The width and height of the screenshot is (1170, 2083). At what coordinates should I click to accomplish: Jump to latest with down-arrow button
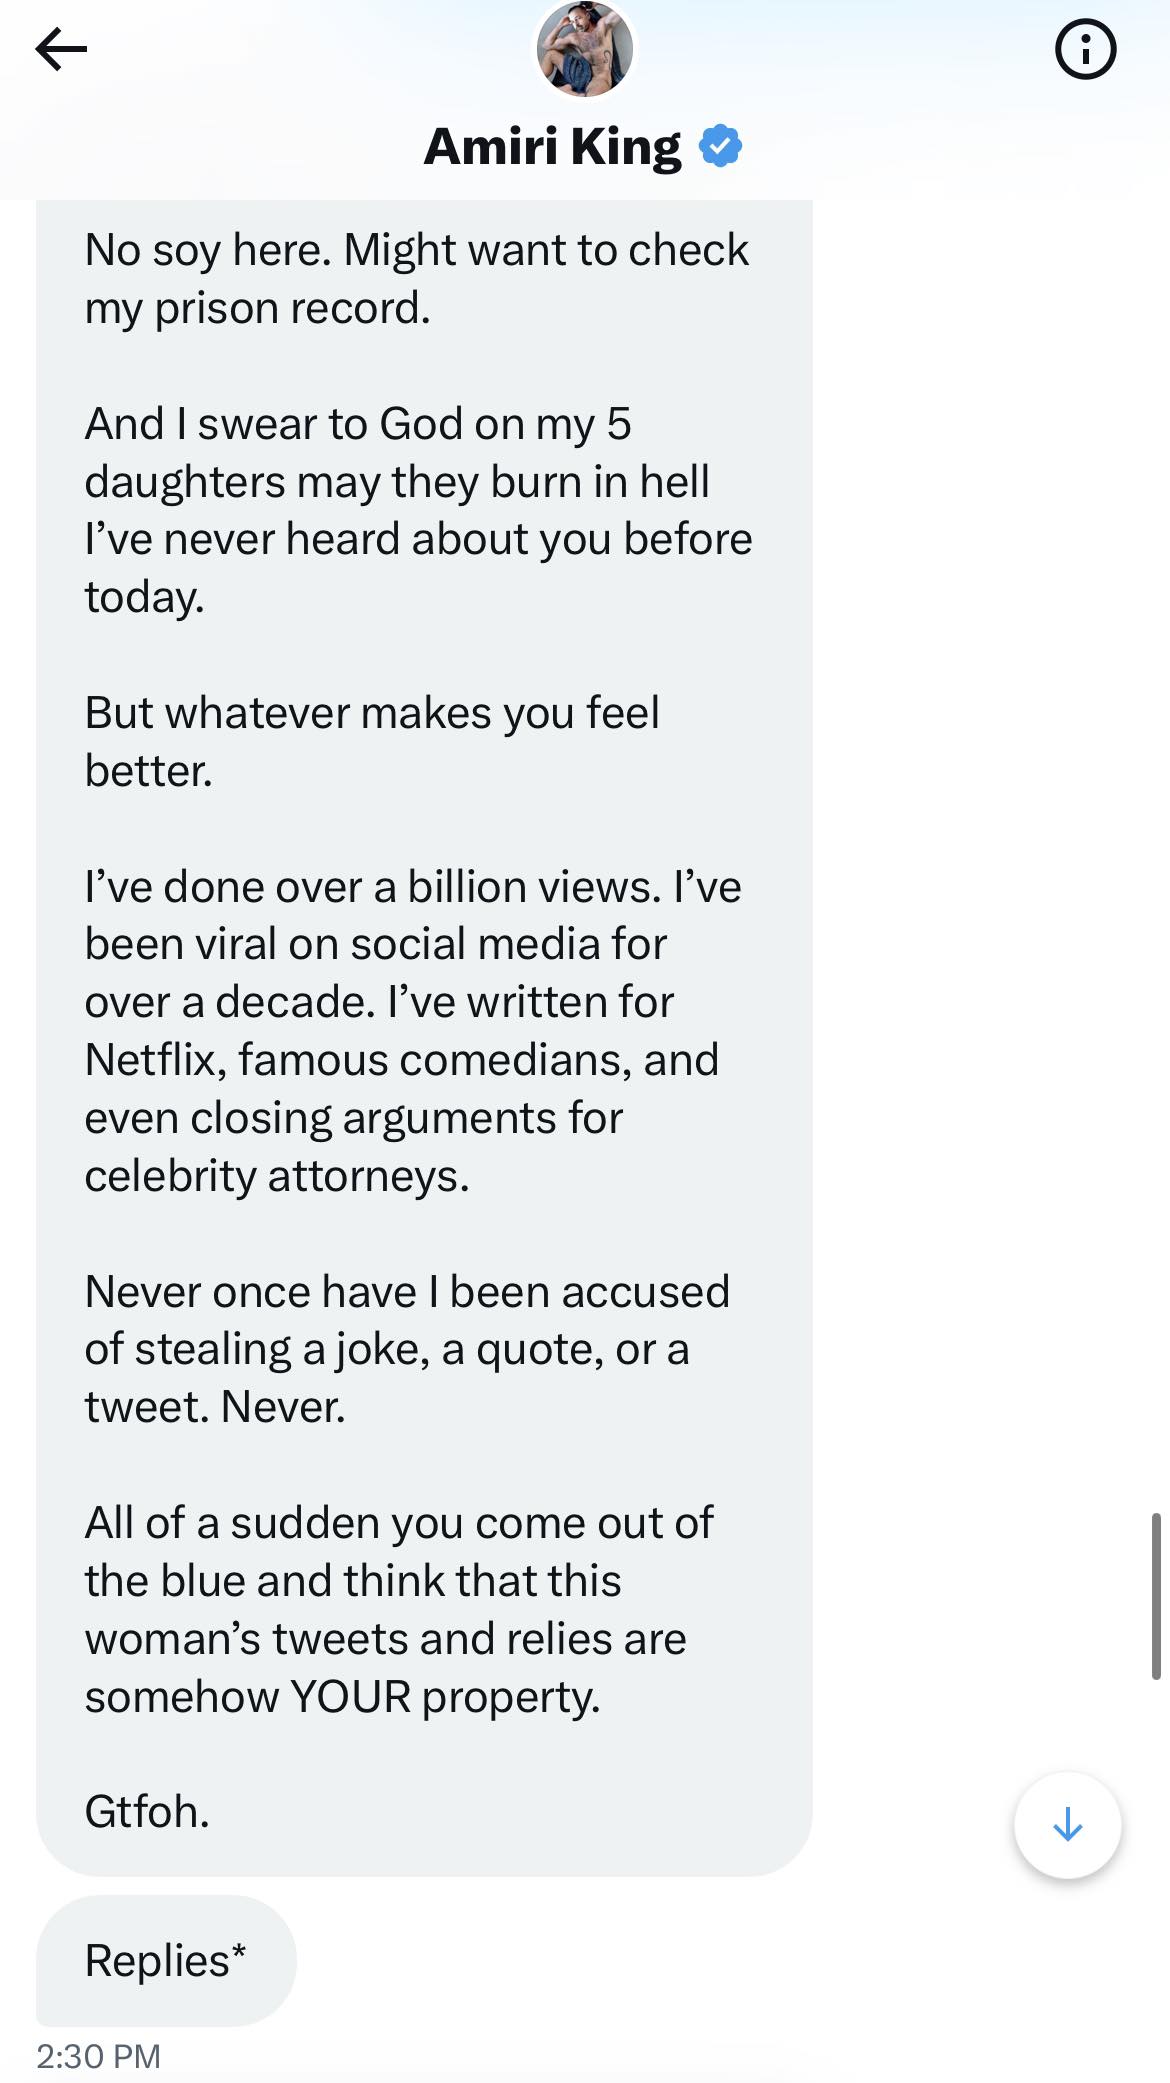(1067, 1825)
